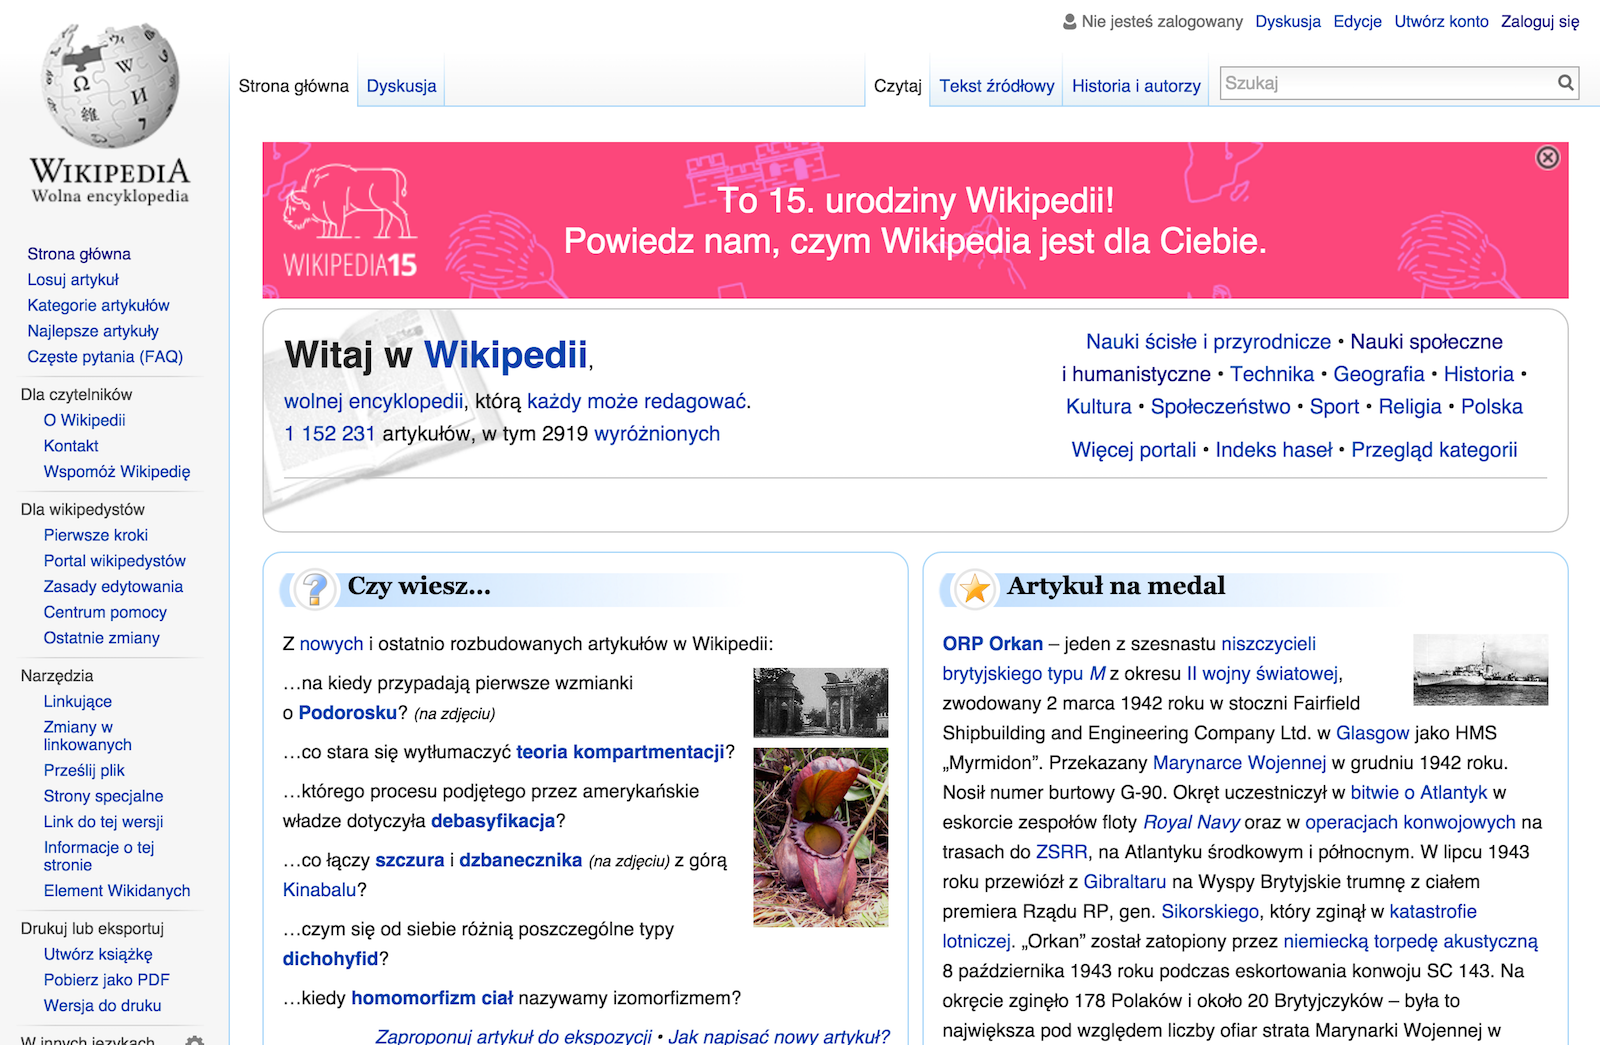Click Utwórz książkę link

coord(98,955)
